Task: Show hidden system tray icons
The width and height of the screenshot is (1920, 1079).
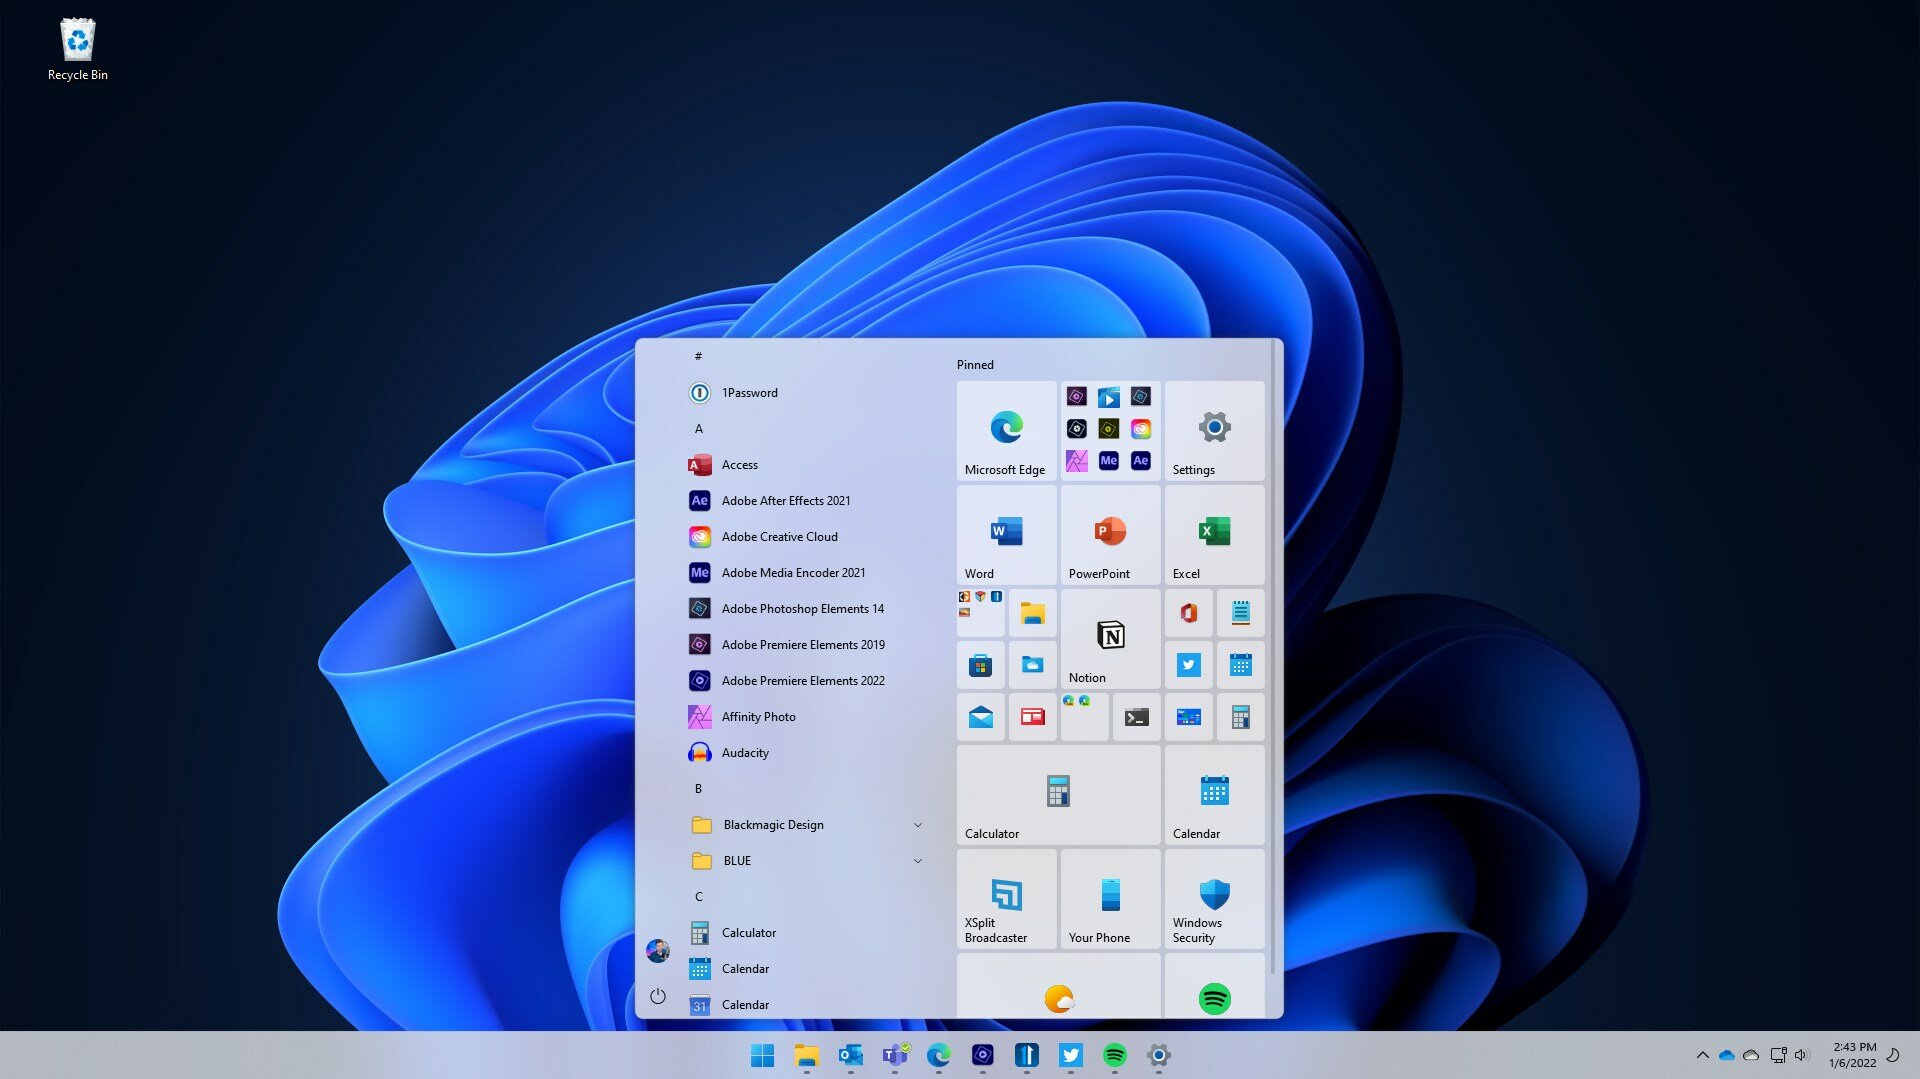Action: click(1702, 1055)
